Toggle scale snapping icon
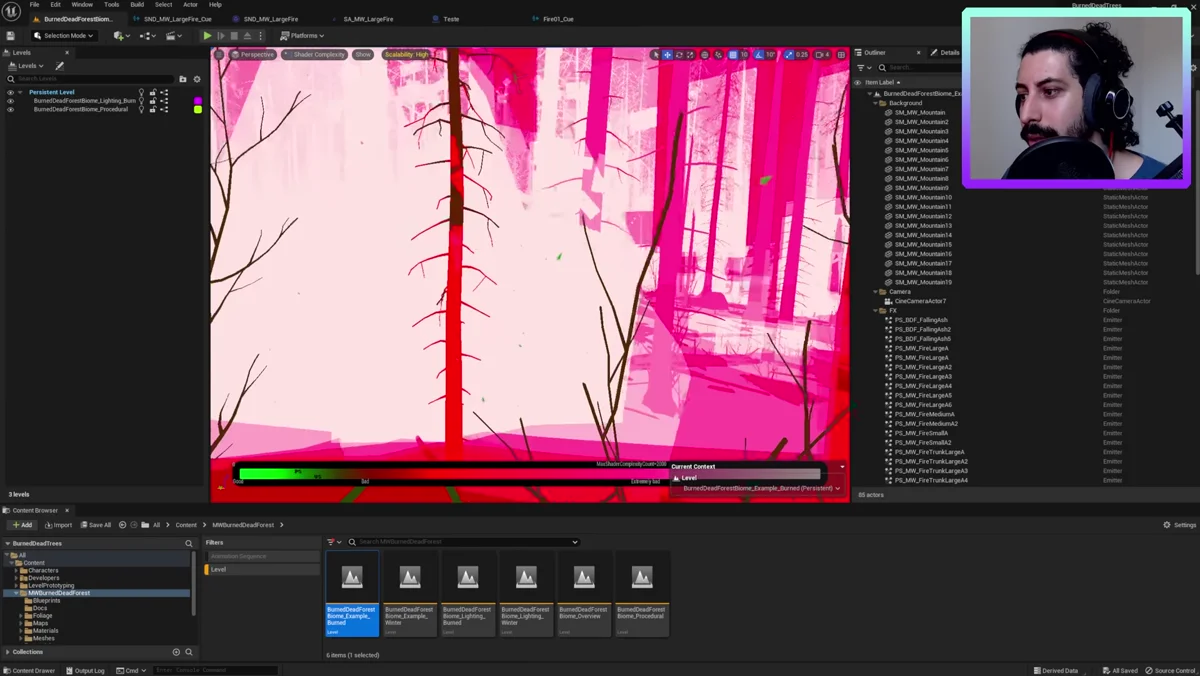The width and height of the screenshot is (1200, 676). click(789, 54)
